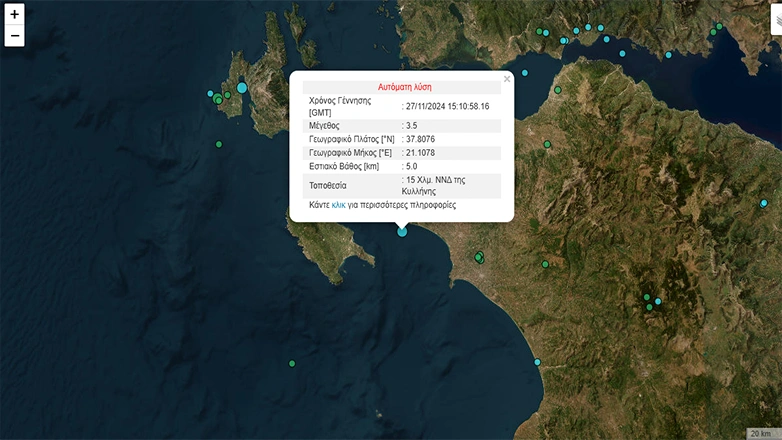782x440 pixels.
Task: Pick the cyan marker at the map's right edge
Action: coord(764,203)
